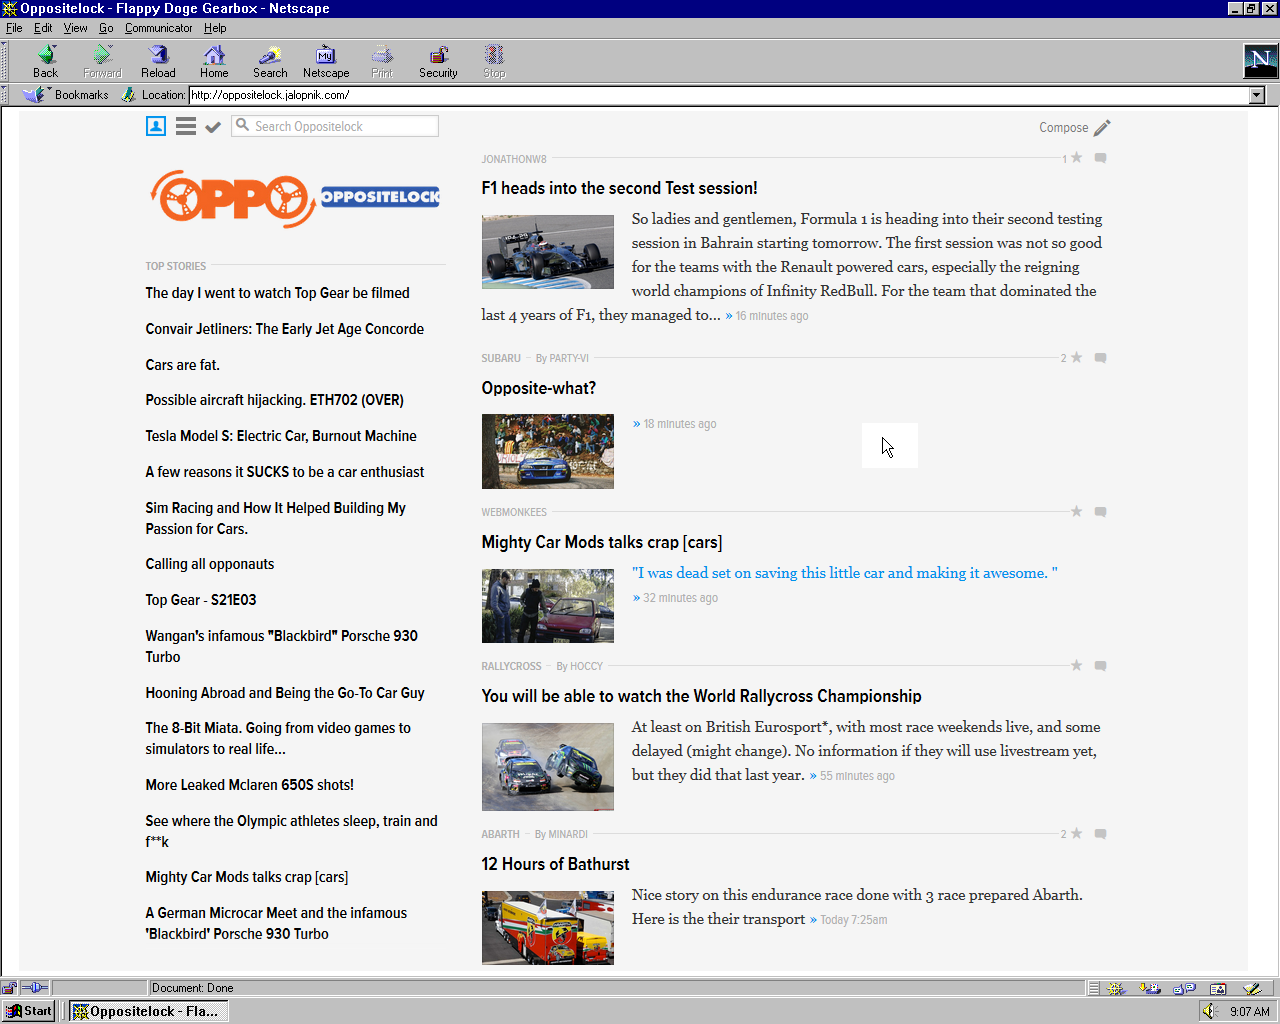Open comments on World Rallycross post
Screen dimensions: 1280x1024
[x=1100, y=666]
